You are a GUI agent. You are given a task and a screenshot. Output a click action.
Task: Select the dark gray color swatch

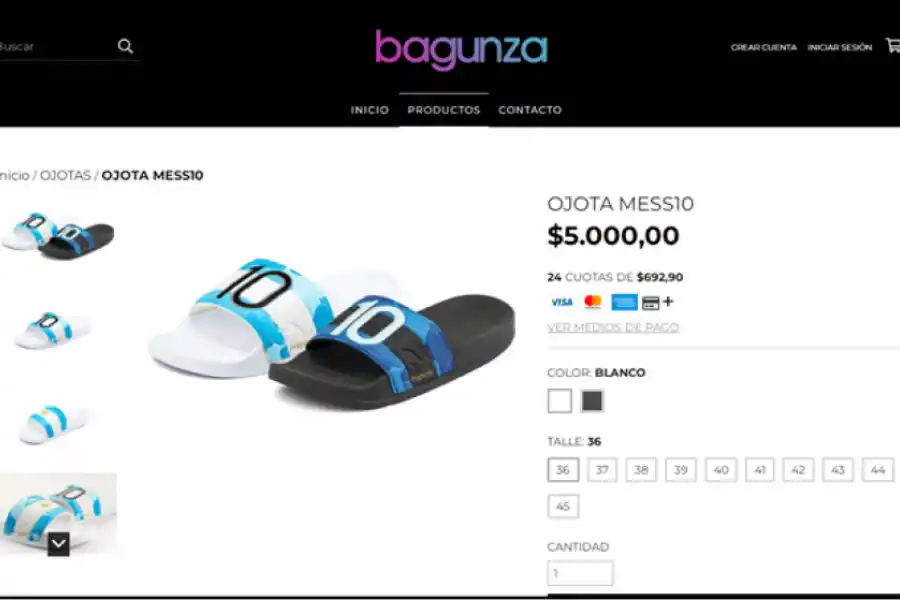click(592, 401)
